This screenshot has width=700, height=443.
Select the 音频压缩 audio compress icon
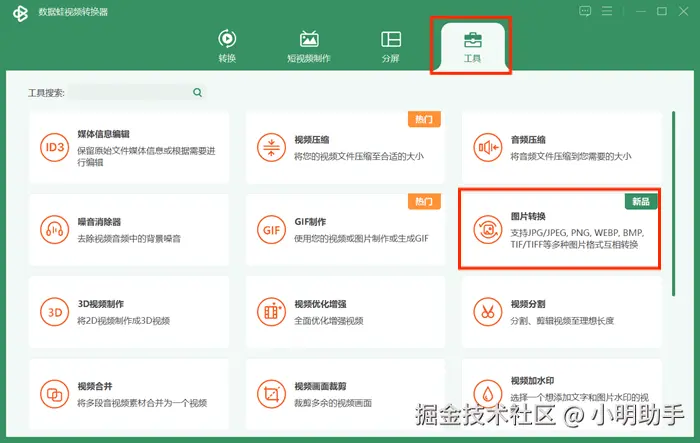pyautogui.click(x=488, y=147)
